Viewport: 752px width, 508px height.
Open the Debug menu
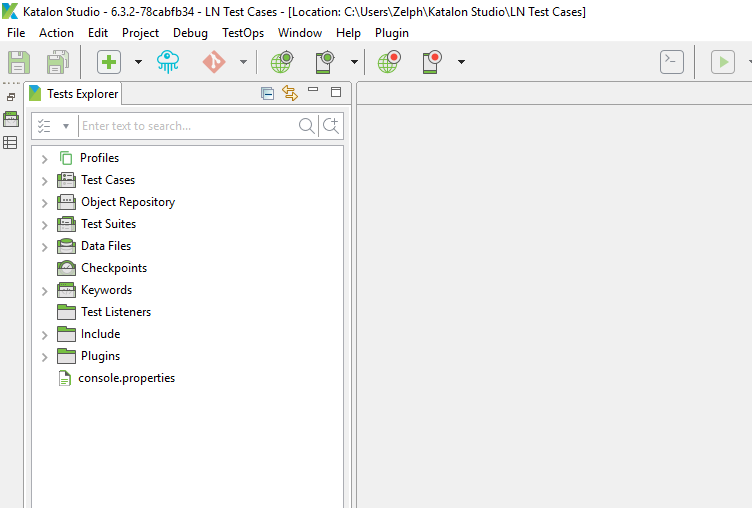point(190,33)
